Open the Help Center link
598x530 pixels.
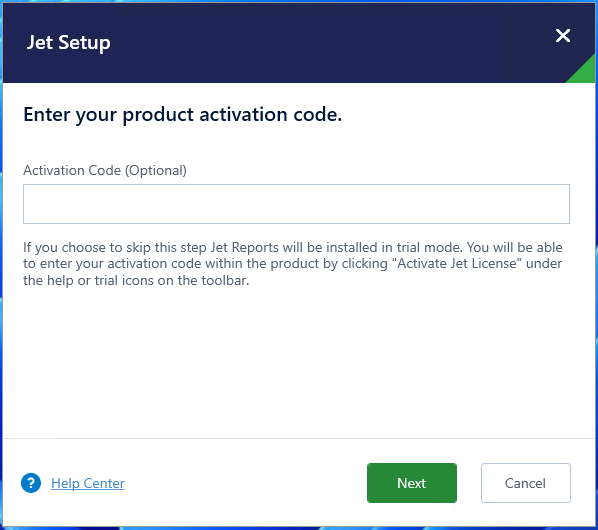(88, 483)
